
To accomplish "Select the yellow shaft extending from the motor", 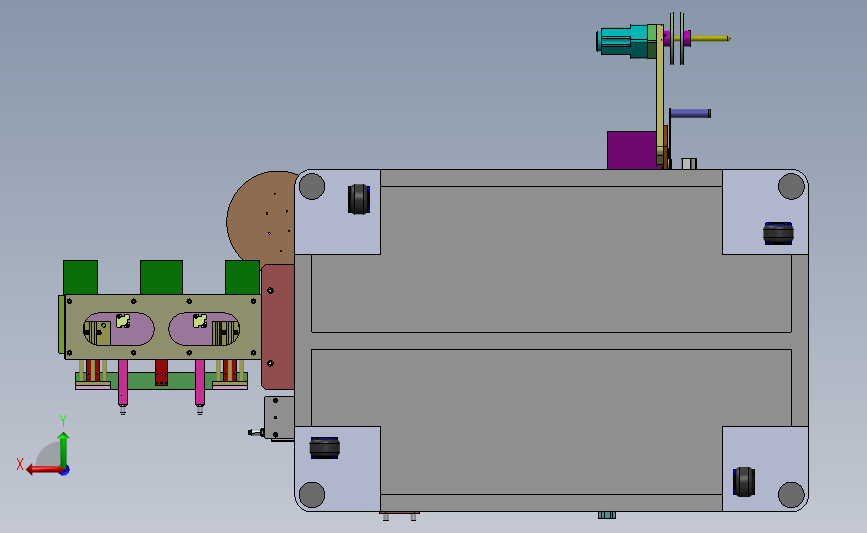I will 711,38.
